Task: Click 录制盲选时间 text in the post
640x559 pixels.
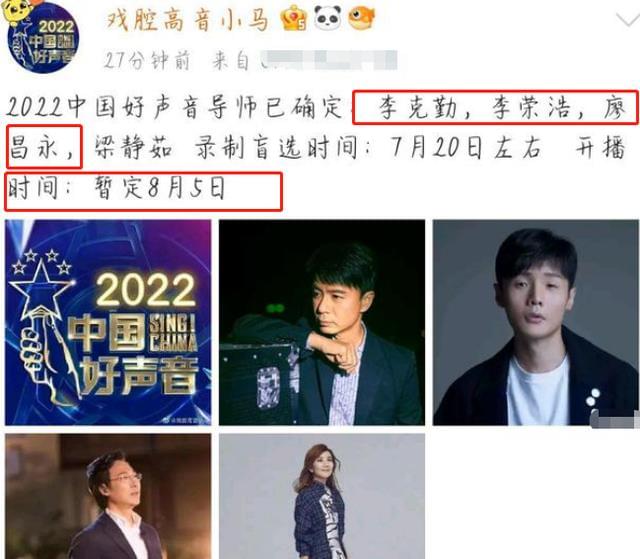Action: [276, 148]
